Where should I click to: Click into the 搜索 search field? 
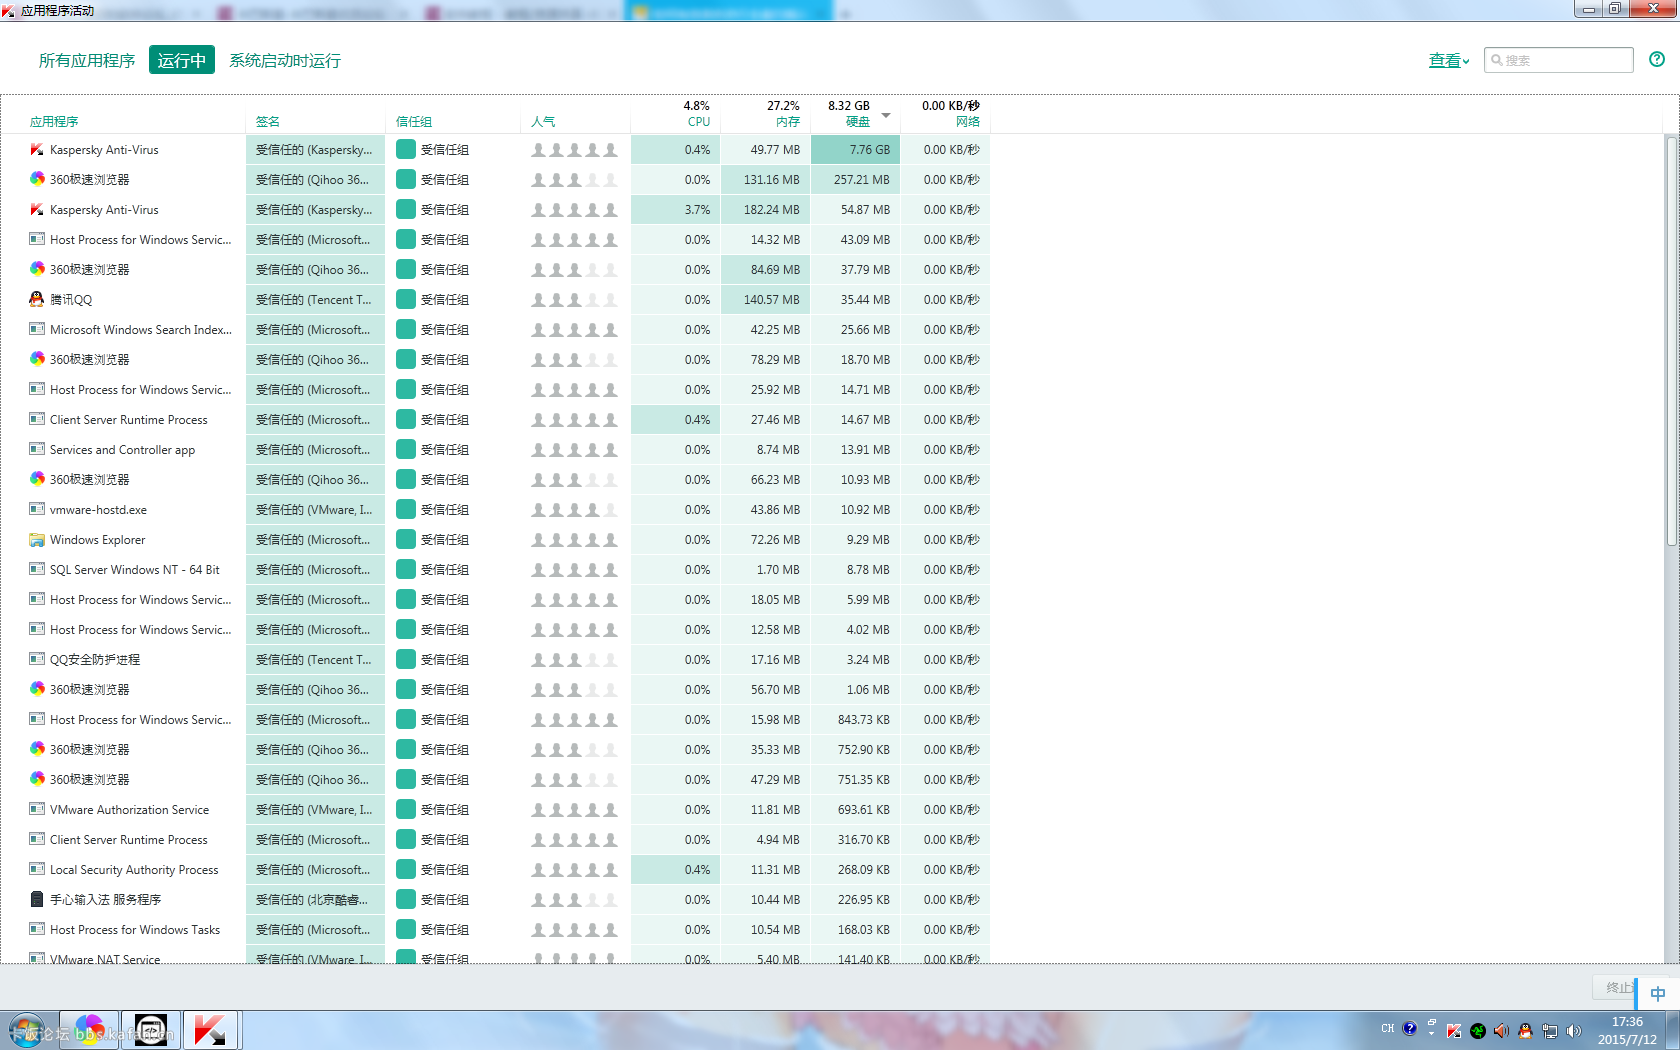[x=1559, y=60]
